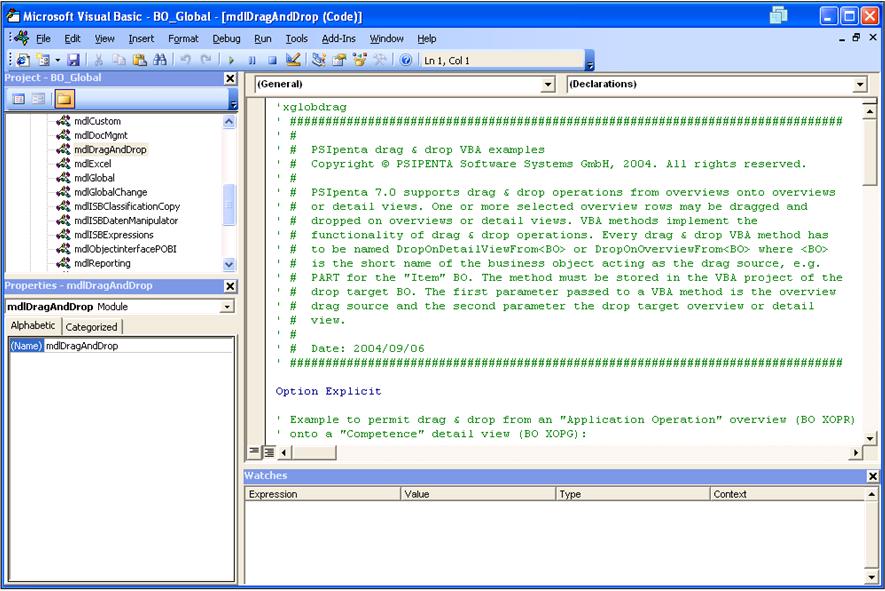Screen dimensions: 885x591
Task: Click the Expression column header in Watches
Action: (323, 494)
